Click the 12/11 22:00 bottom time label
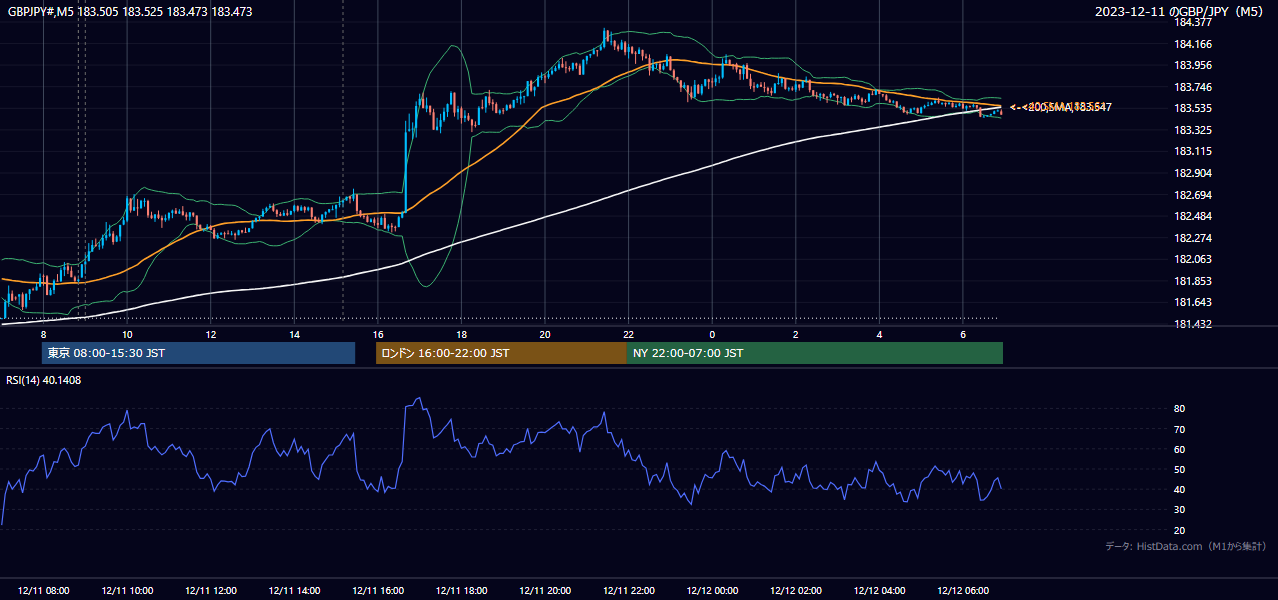 click(628, 591)
